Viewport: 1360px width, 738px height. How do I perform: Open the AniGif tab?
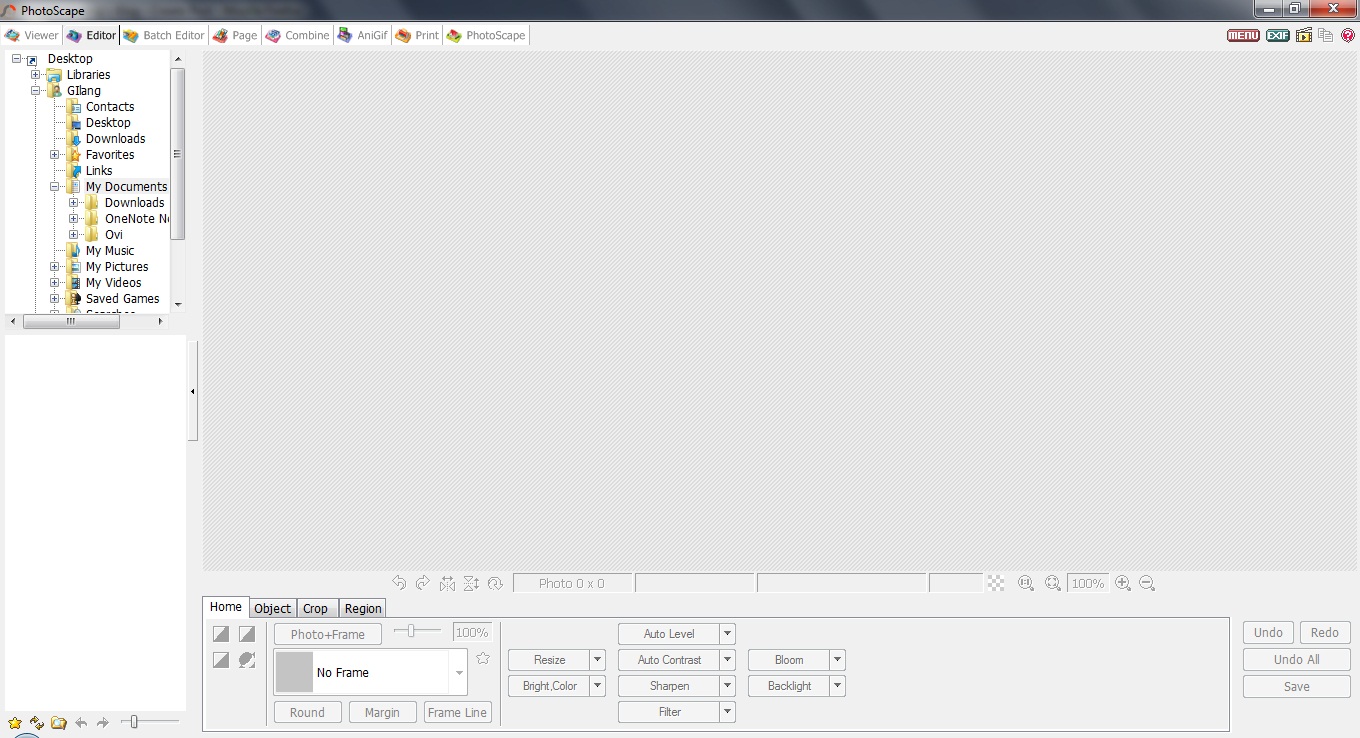click(x=362, y=35)
